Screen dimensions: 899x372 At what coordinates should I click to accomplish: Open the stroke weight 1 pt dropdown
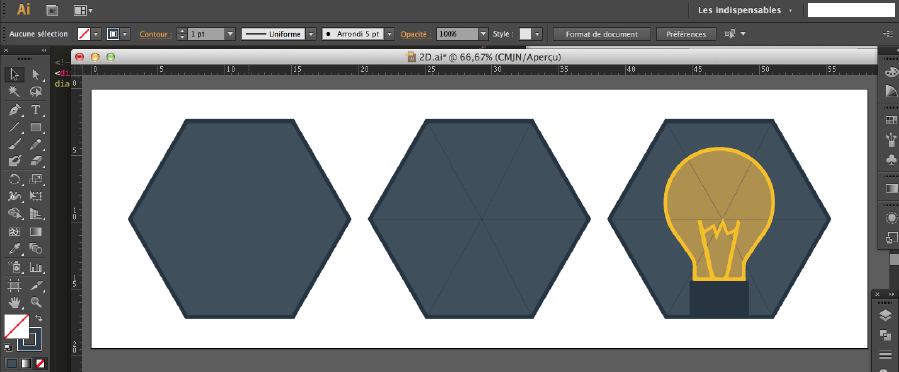230,34
